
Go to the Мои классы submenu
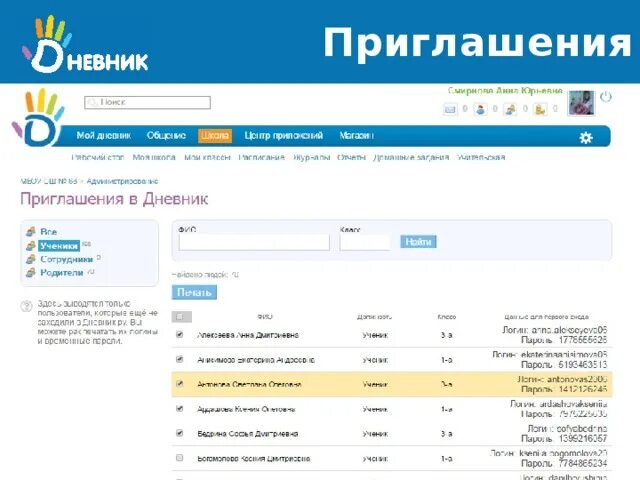click(207, 157)
